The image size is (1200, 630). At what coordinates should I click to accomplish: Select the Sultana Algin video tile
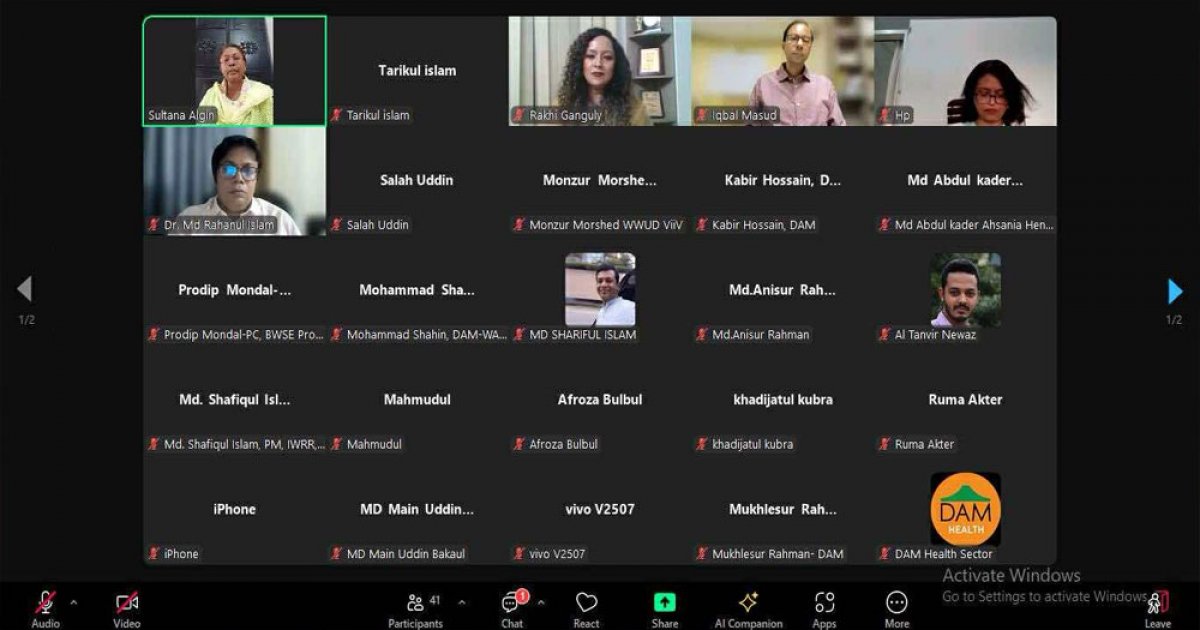(x=235, y=70)
